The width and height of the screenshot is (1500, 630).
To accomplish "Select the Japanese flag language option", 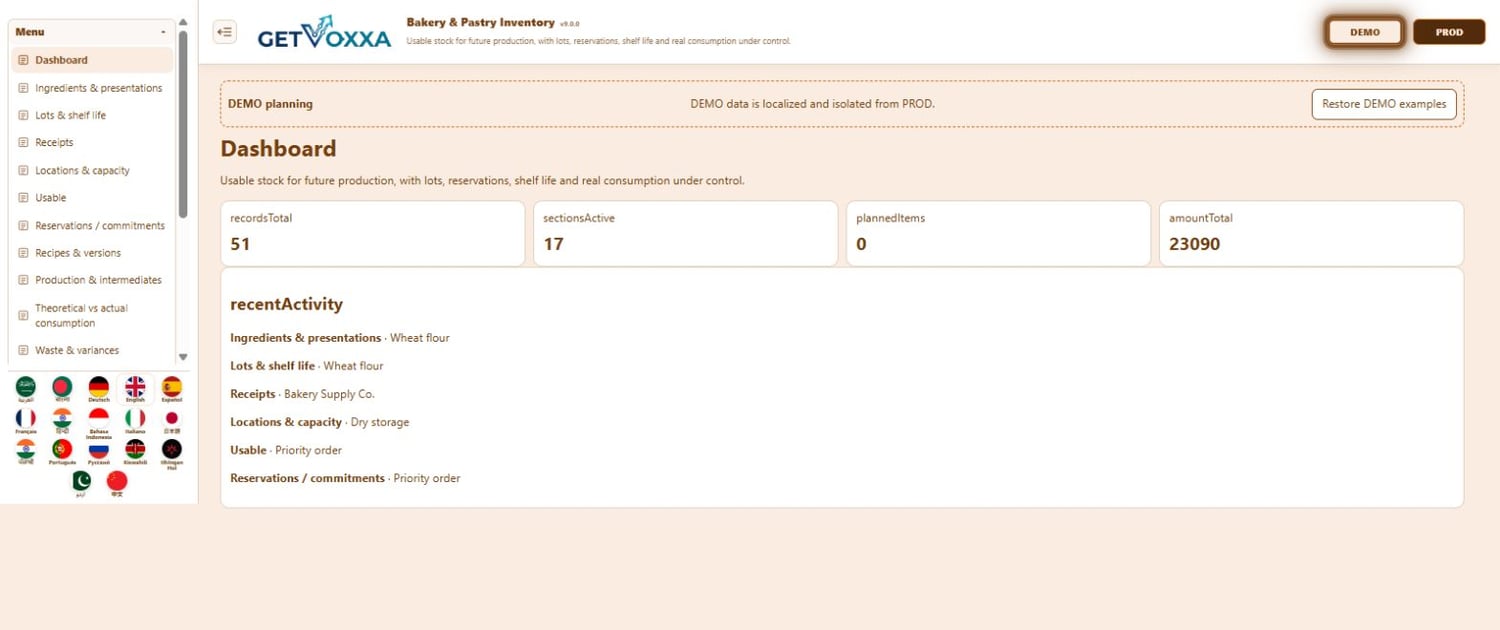I will [x=172, y=421].
